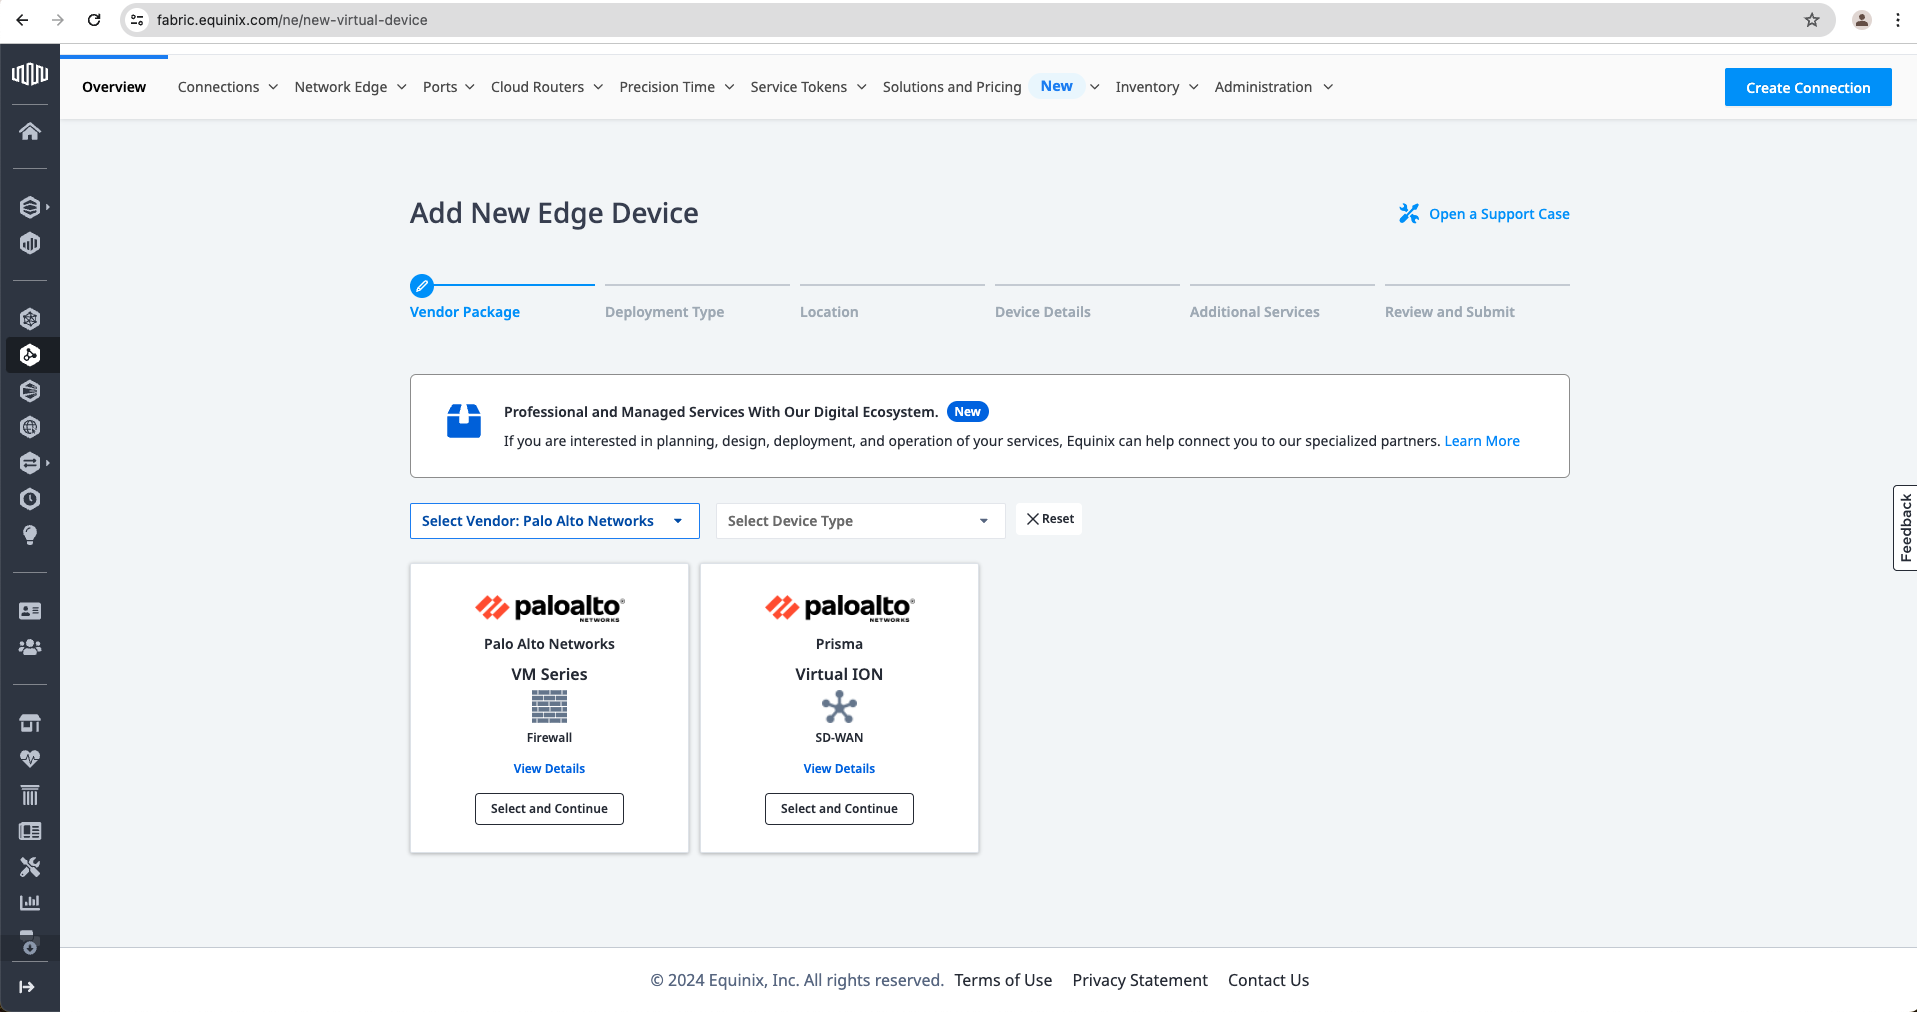This screenshot has width=1917, height=1012.
Task: Open the Select Vendor: Palo Alto Networks dropdown
Action: coord(553,520)
